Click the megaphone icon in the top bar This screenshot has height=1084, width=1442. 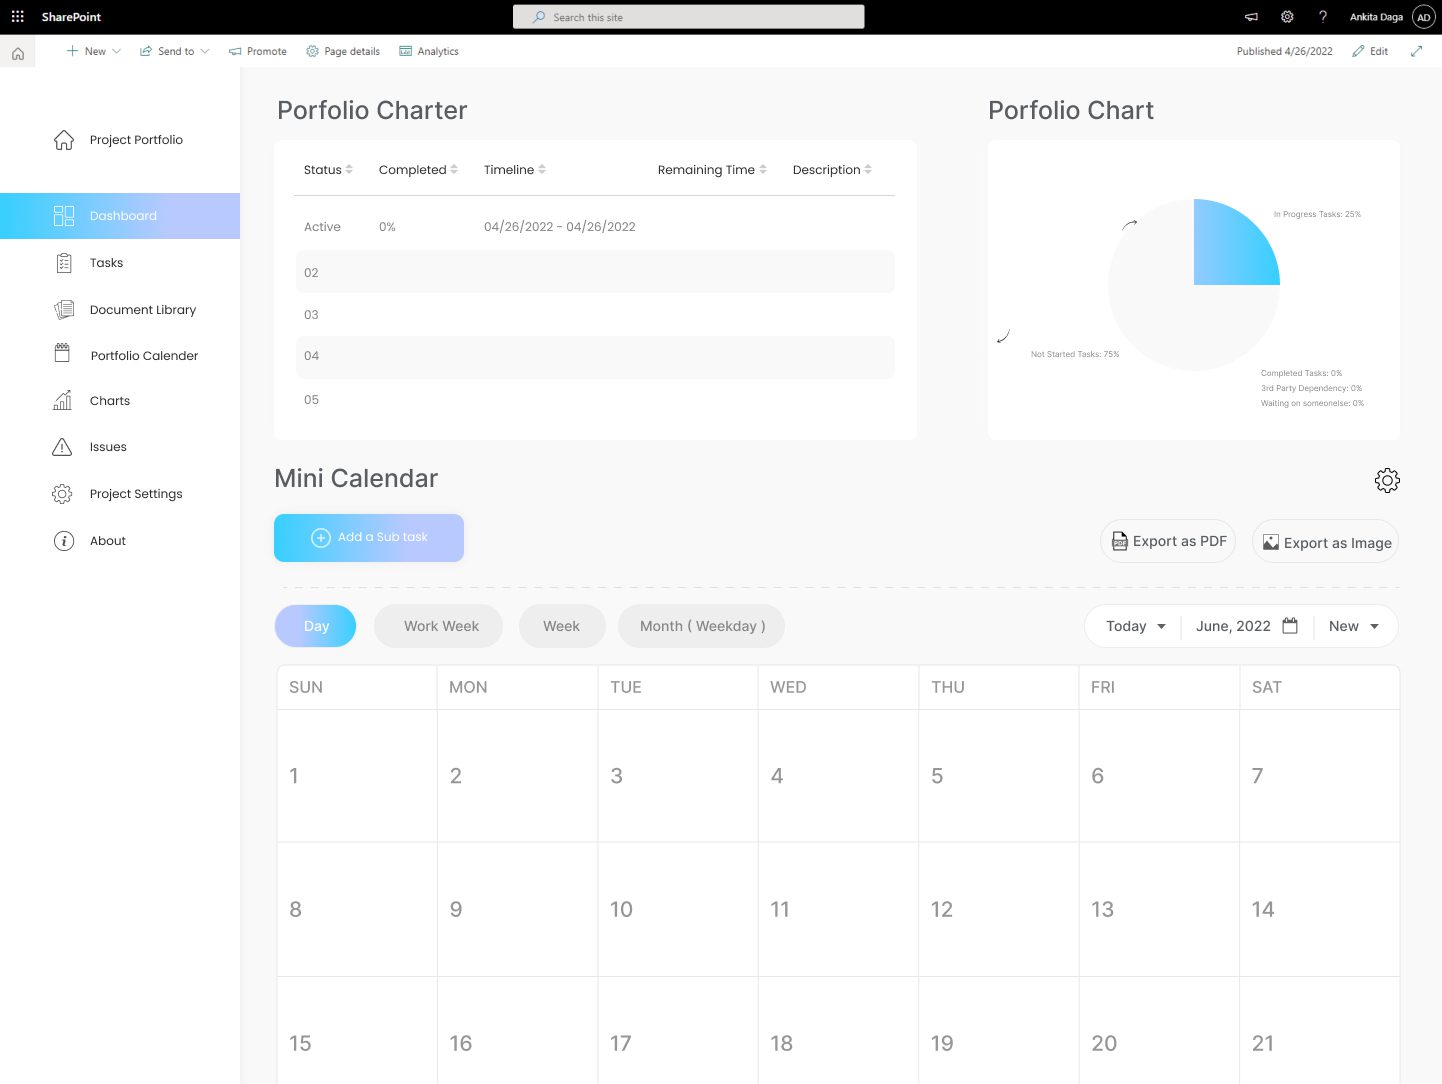point(1251,17)
